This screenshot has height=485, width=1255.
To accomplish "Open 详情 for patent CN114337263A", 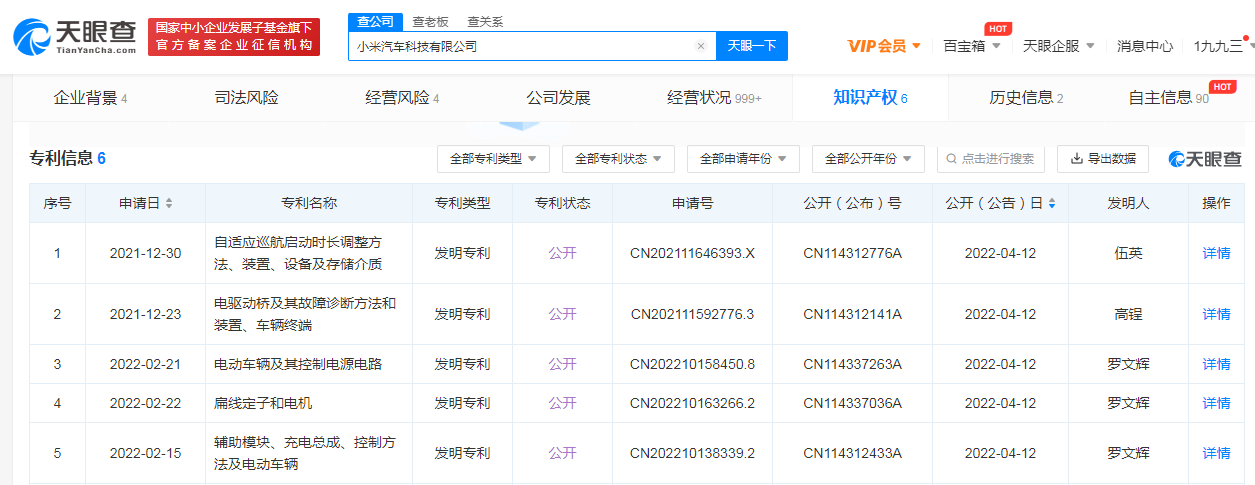I will coord(1216,364).
